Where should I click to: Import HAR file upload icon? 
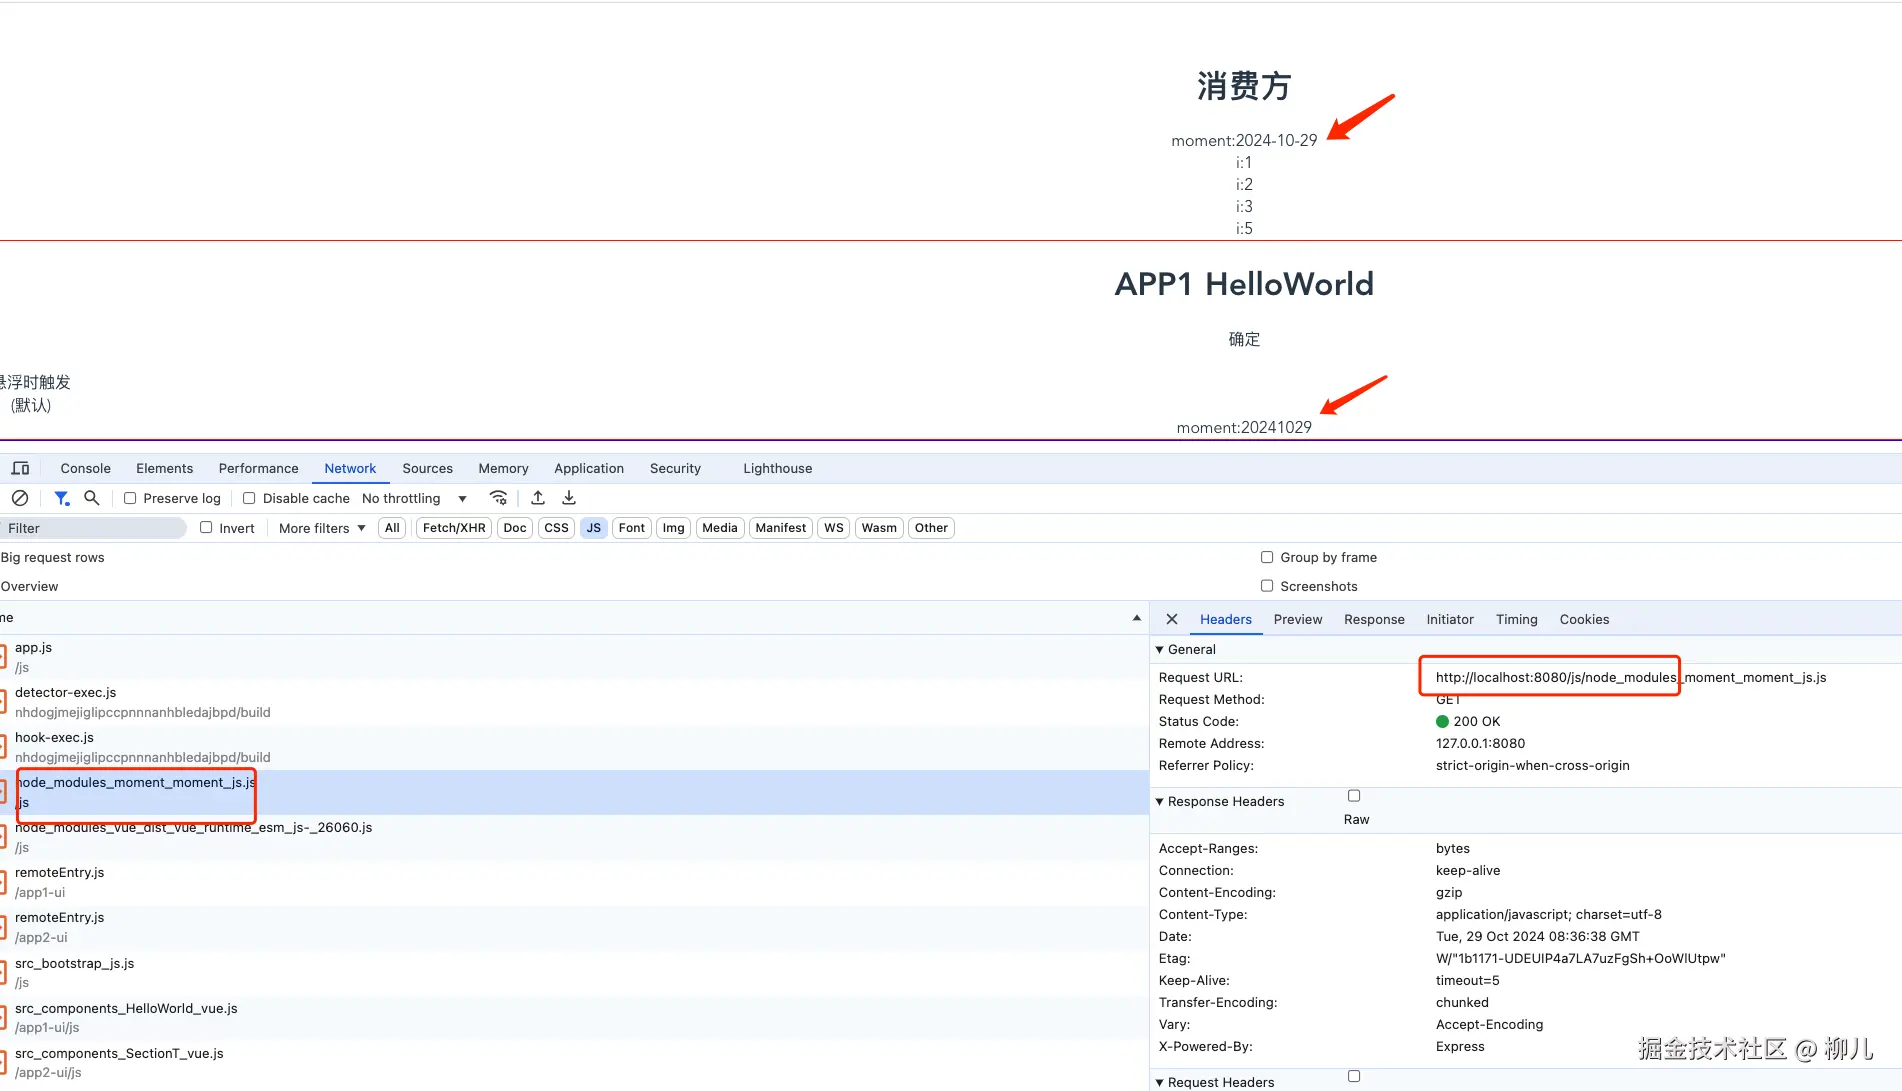click(x=538, y=498)
